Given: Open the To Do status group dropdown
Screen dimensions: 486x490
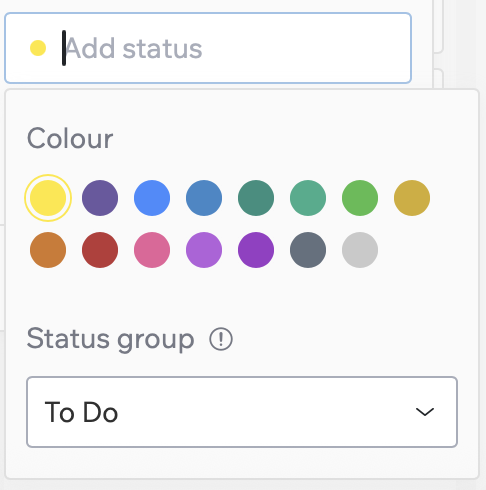Looking at the screenshot, I should 242,412.
